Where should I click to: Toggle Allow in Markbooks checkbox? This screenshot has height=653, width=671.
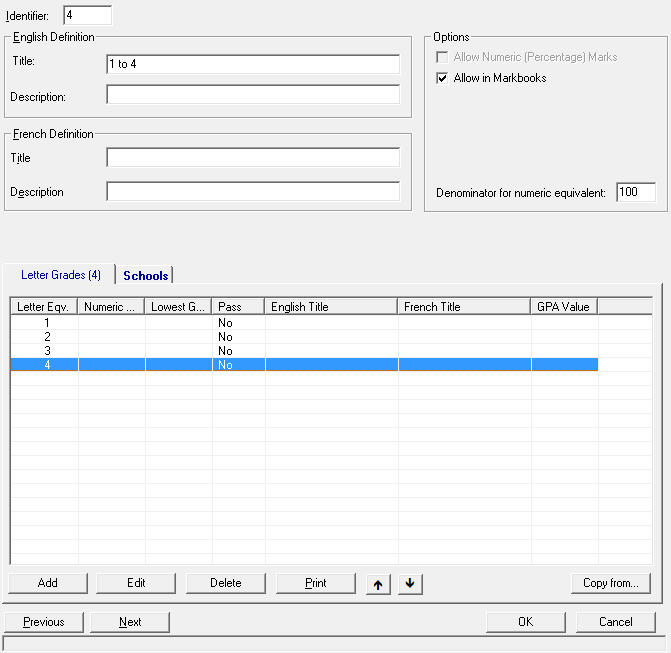tap(442, 78)
